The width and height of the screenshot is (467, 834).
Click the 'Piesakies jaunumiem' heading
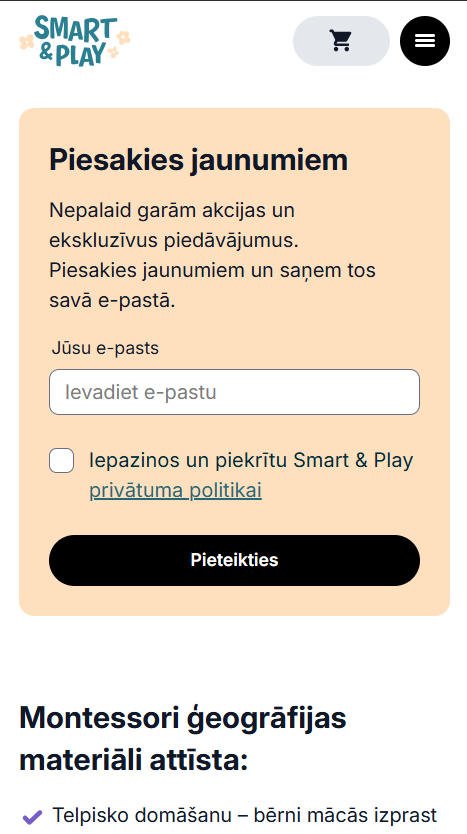pos(198,160)
